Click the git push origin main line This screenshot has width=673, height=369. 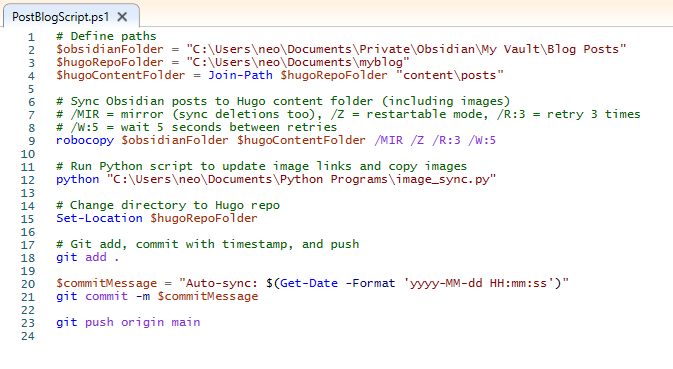pyautogui.click(x=128, y=322)
